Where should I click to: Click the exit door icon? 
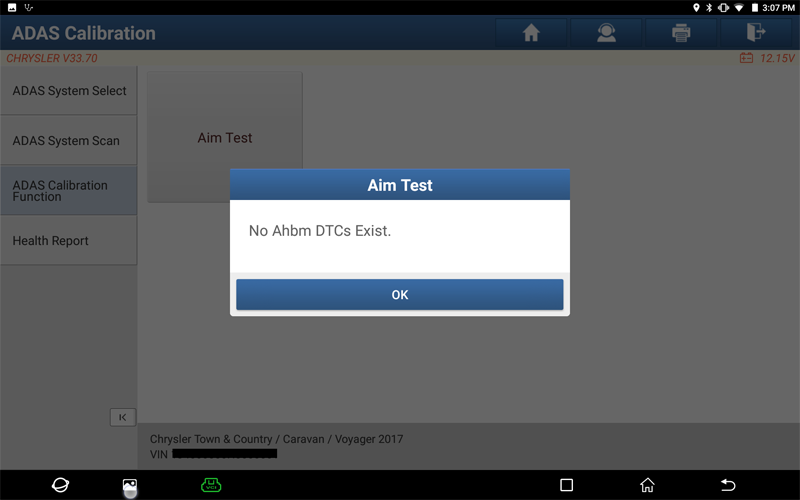[756, 33]
